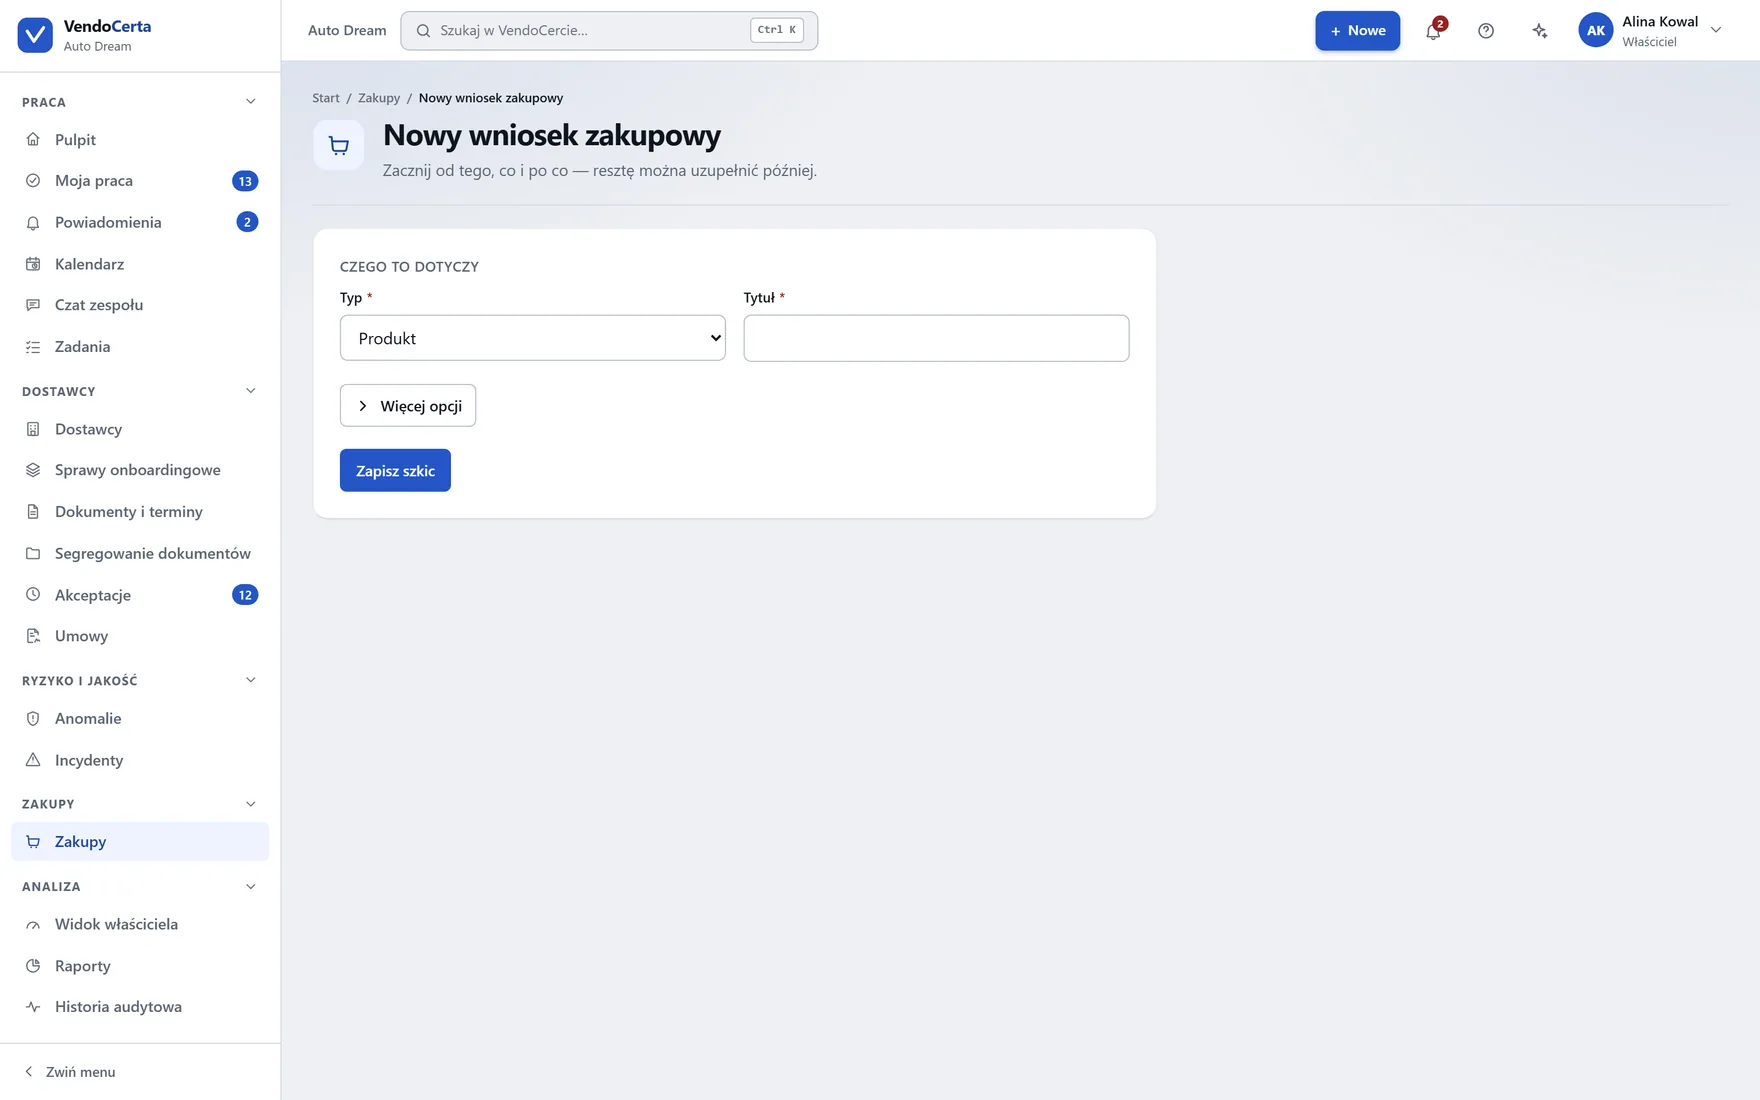The width and height of the screenshot is (1760, 1100).
Task: Click the Moja praca checkmark icon
Action: tap(33, 181)
